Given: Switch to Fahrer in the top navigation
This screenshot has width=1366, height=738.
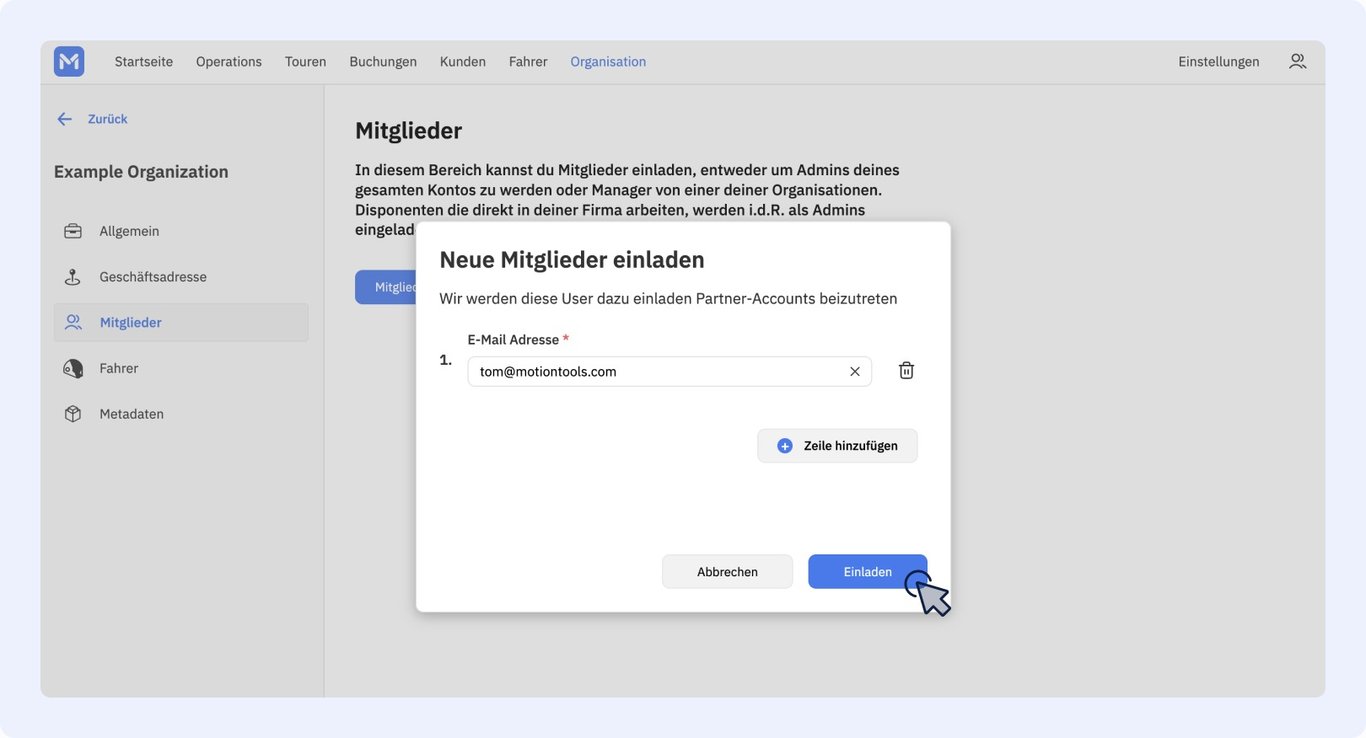Looking at the screenshot, I should coord(528,61).
